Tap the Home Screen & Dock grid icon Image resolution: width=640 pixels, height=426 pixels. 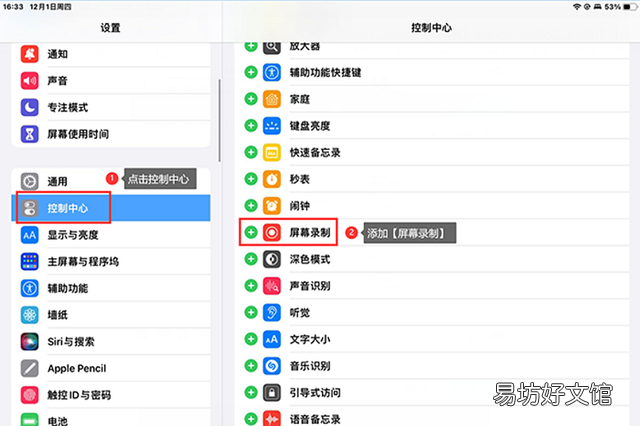pos(29,261)
